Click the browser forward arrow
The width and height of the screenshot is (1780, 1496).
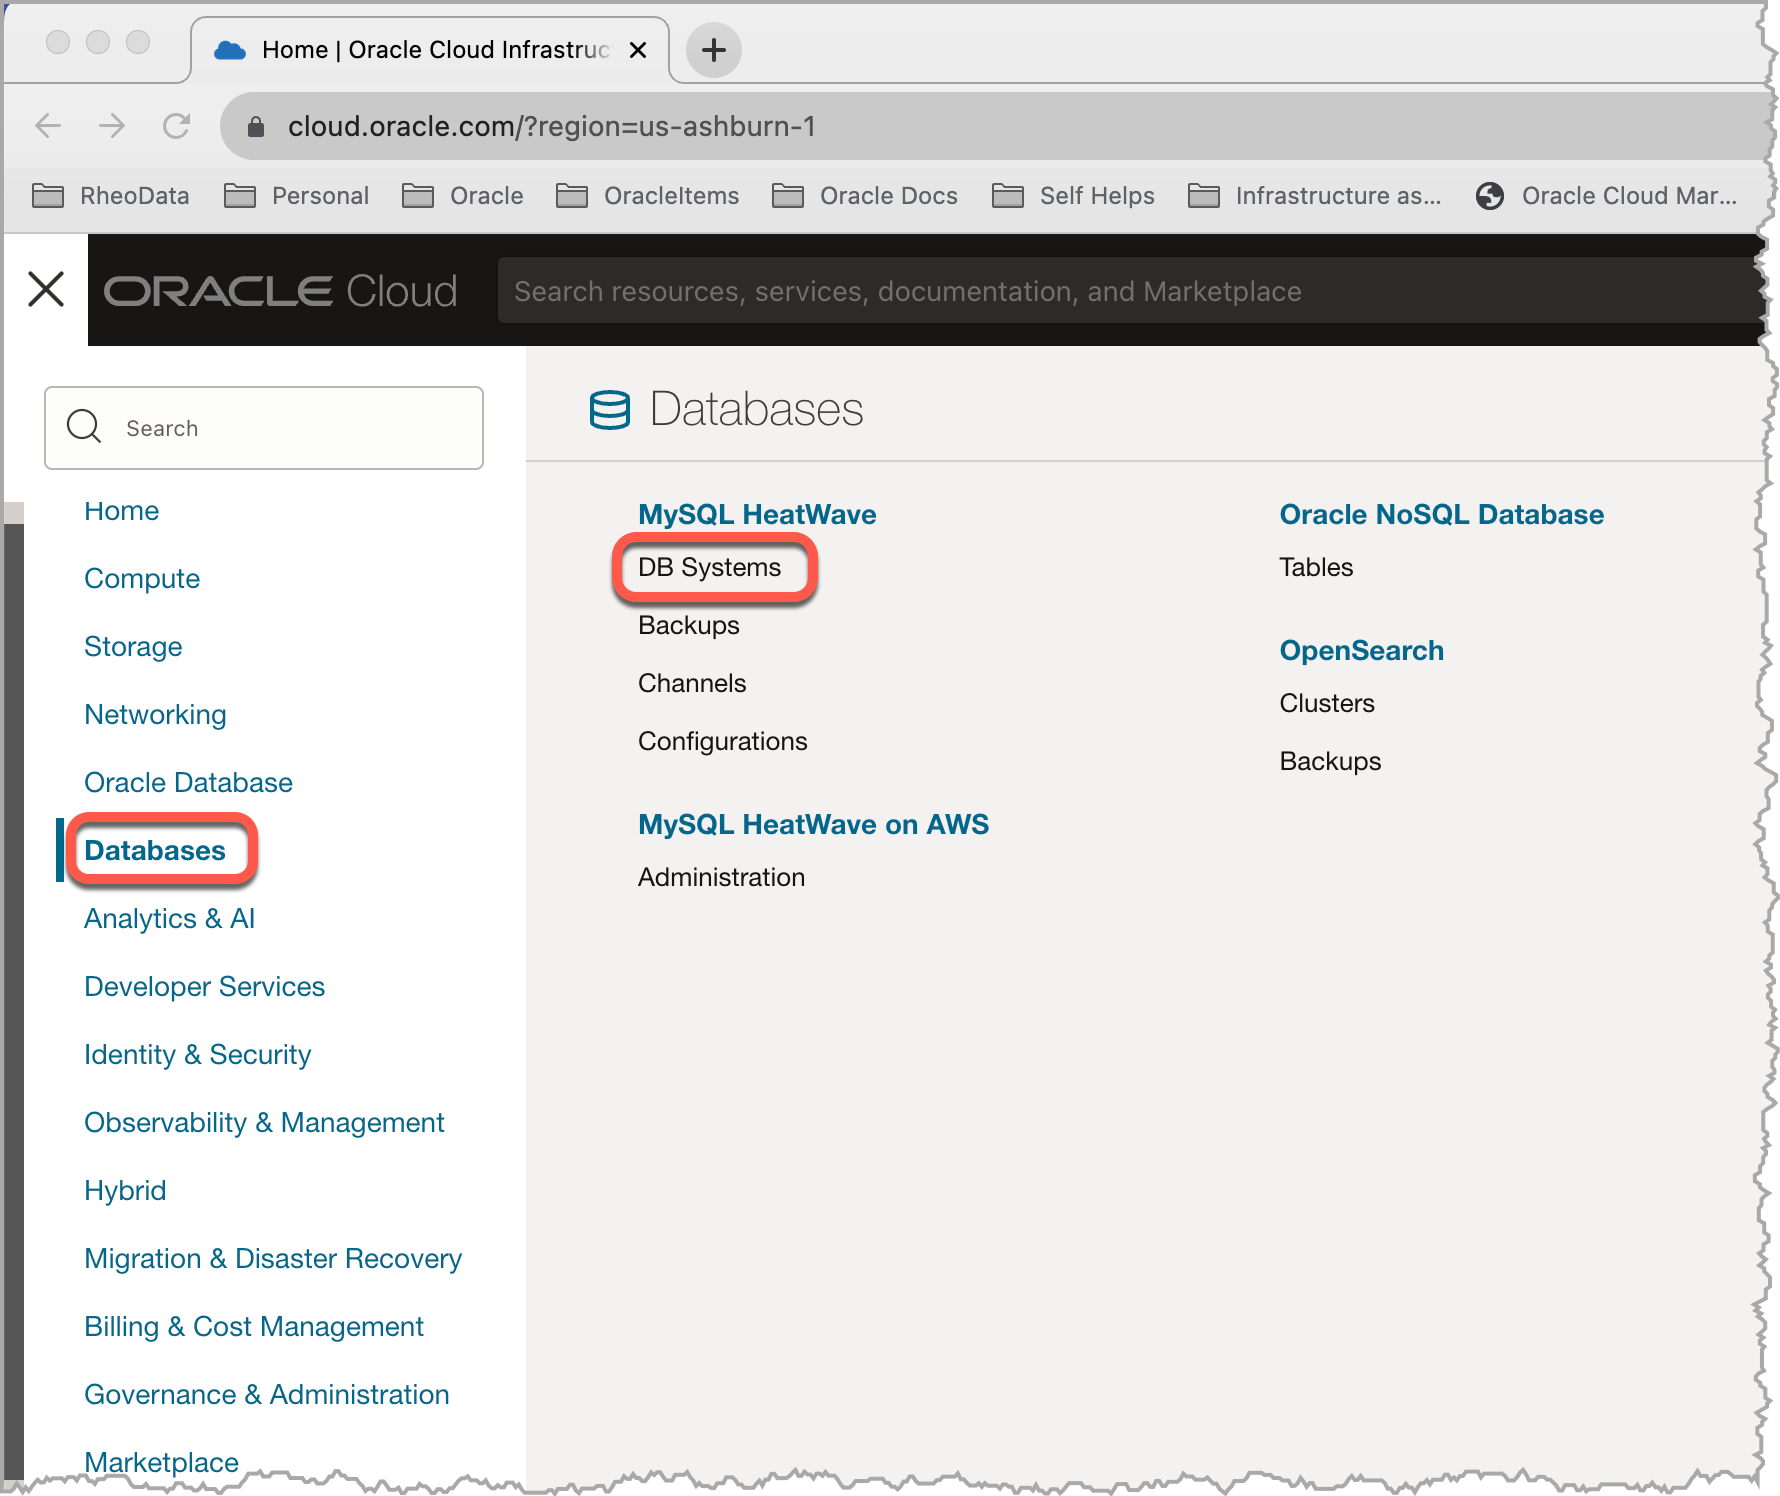pyautogui.click(x=112, y=126)
